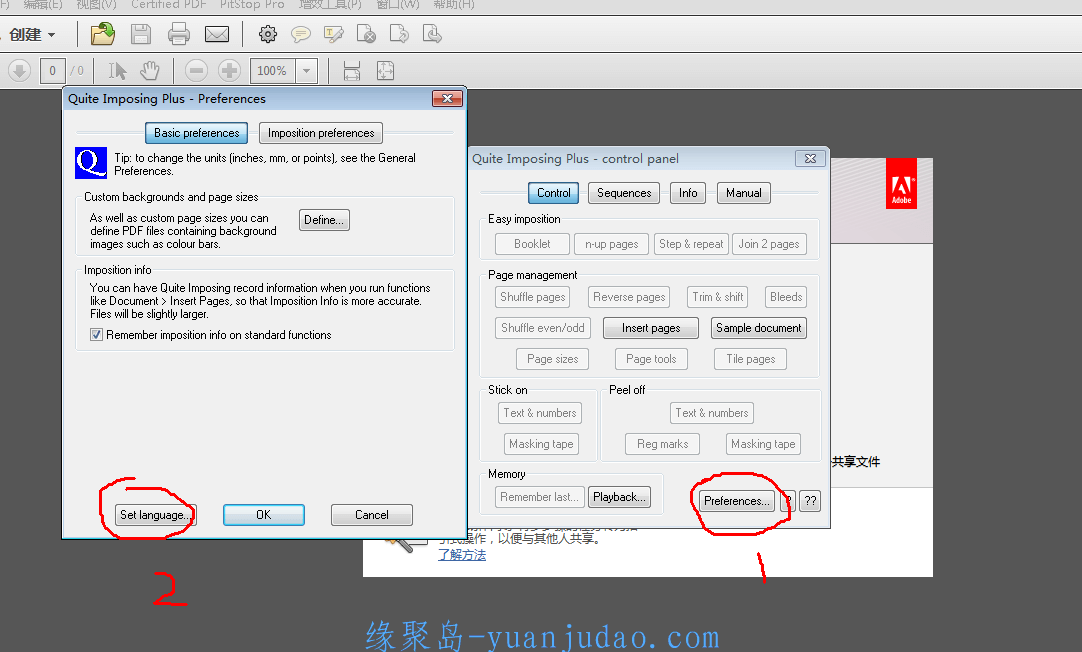Click the Insert pages button

(651, 328)
